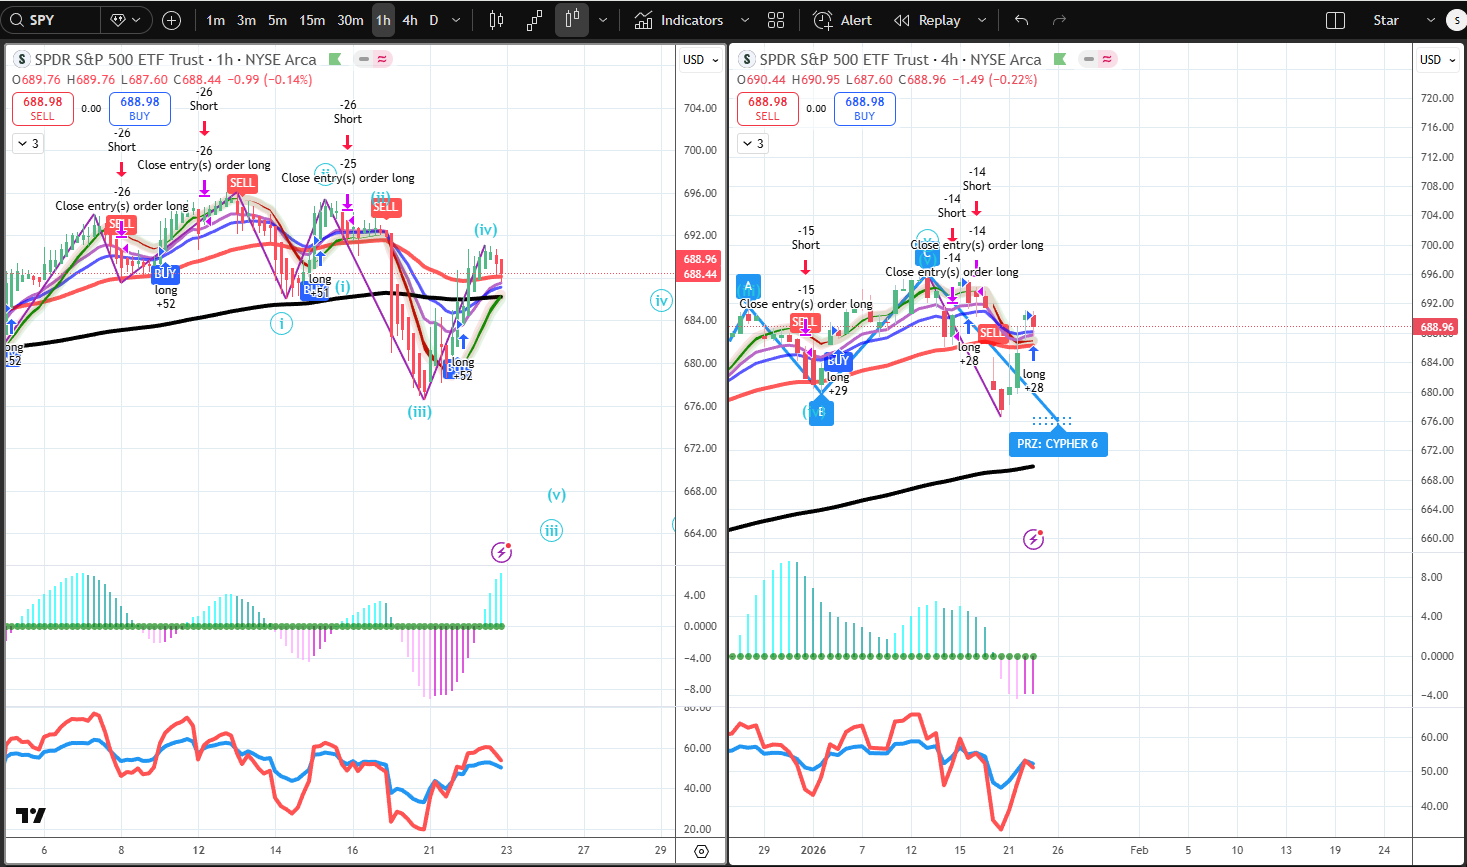Click the blue A pattern label on 4h chart
This screenshot has width=1467, height=867.
click(748, 286)
